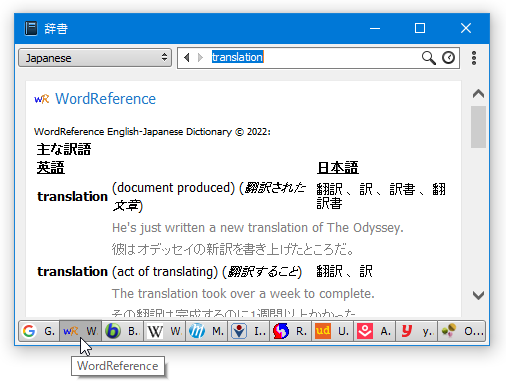
Task: Switch to the ud Urban Dictionary tab
Action: (333, 331)
